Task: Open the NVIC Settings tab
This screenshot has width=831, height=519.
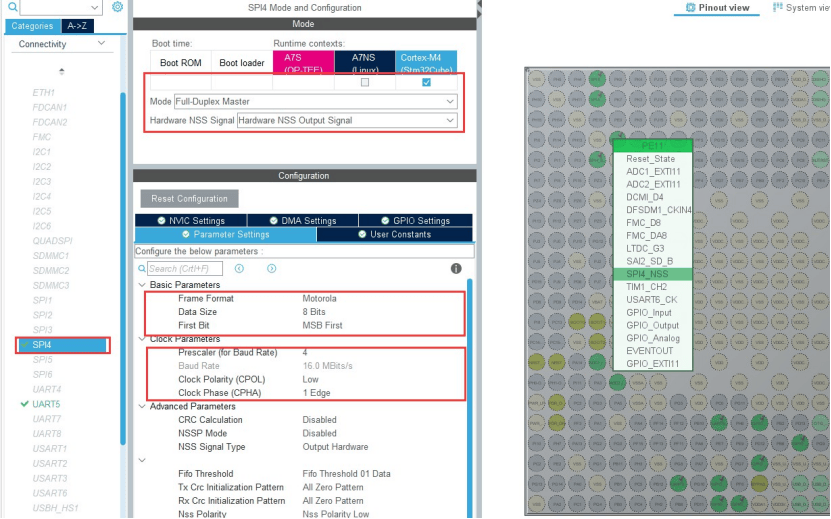Action: (191, 221)
